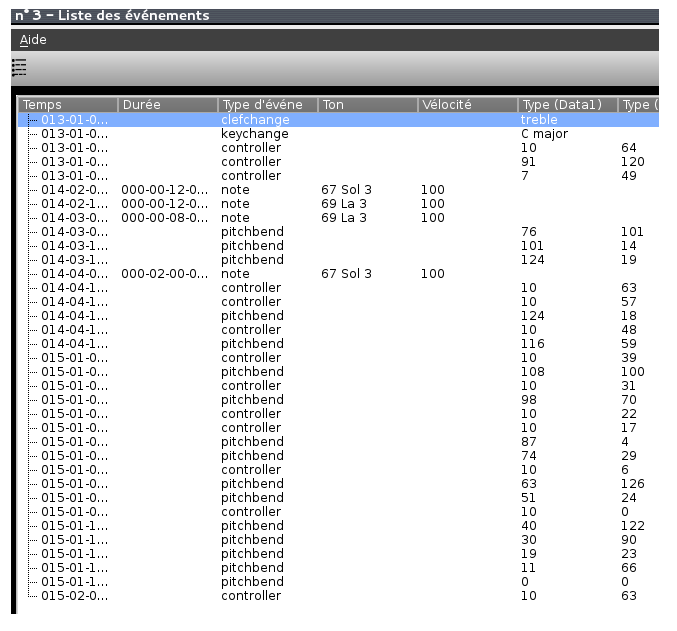Select the '69 La 3' note with duration 000-00-08
The height and width of the screenshot is (631, 677).
[x=338, y=218]
